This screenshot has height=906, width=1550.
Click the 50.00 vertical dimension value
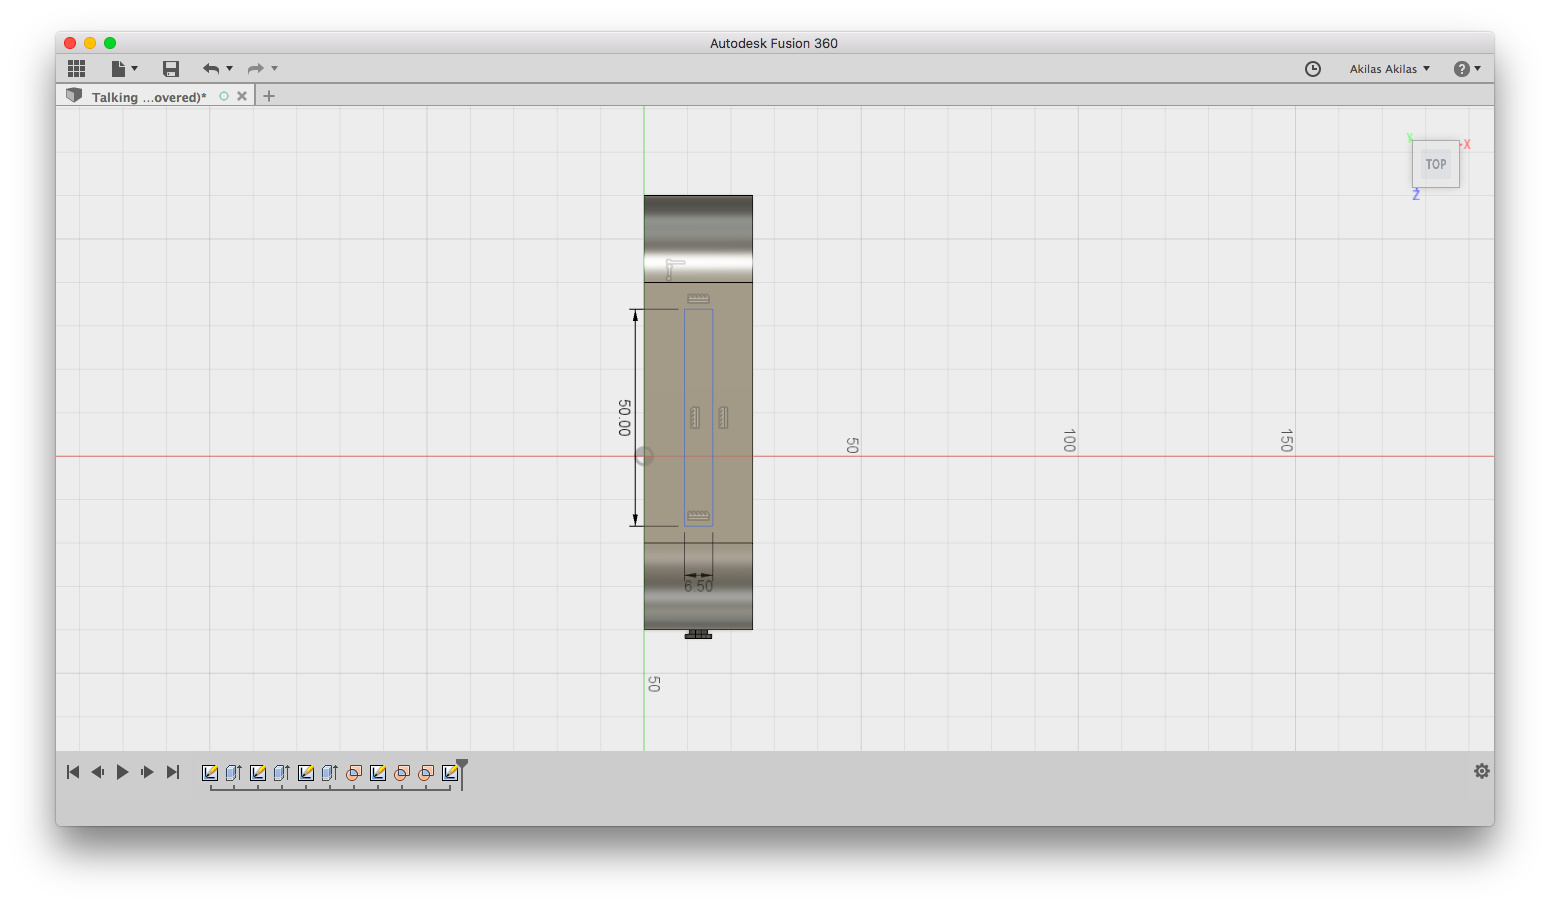(x=625, y=417)
